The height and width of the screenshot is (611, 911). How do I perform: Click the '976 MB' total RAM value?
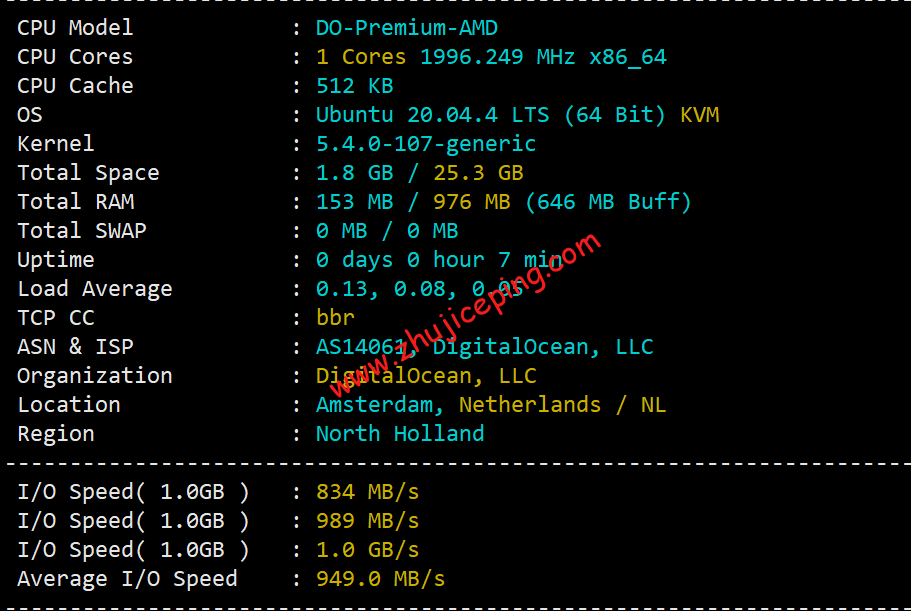pyautogui.click(x=472, y=202)
